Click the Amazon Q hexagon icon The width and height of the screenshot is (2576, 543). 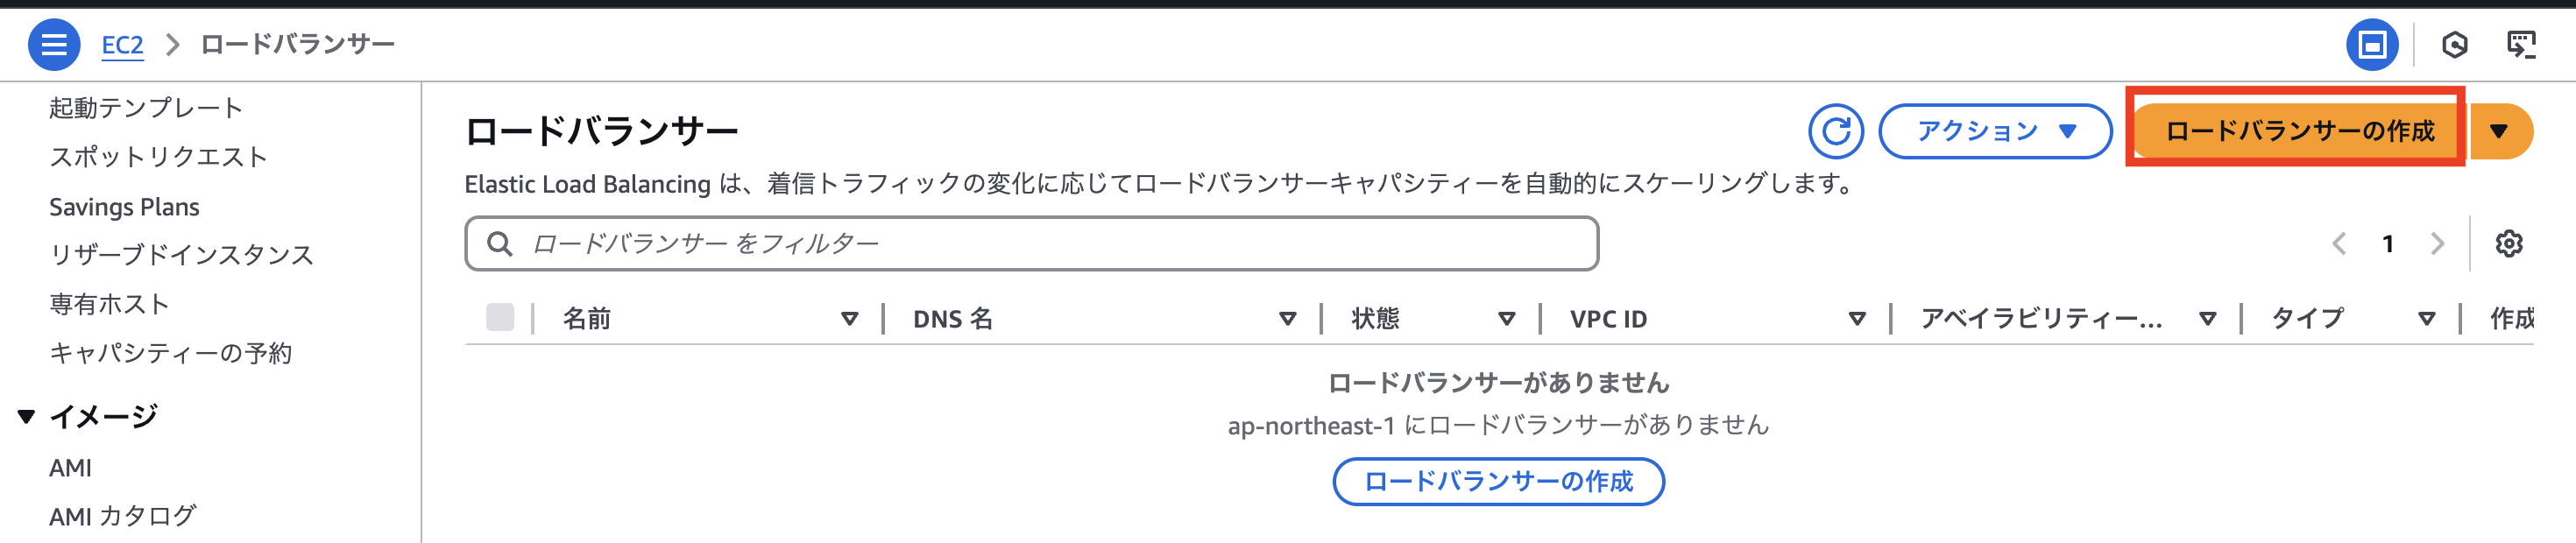(2457, 44)
